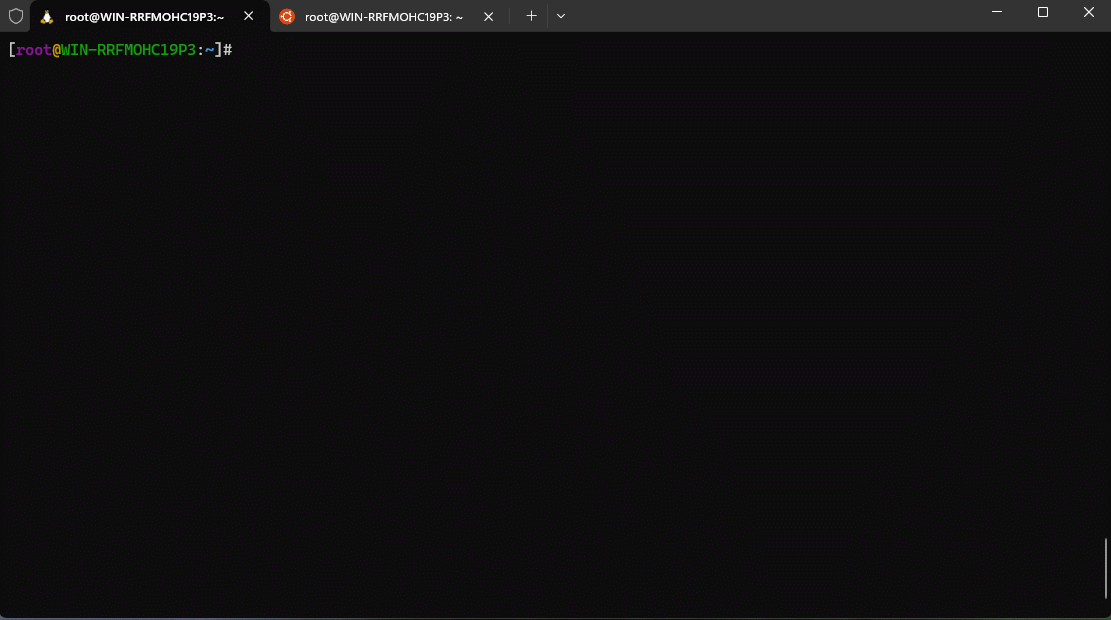This screenshot has width=1111, height=620.
Task: Select the first root terminal tab
Action: 144,17
